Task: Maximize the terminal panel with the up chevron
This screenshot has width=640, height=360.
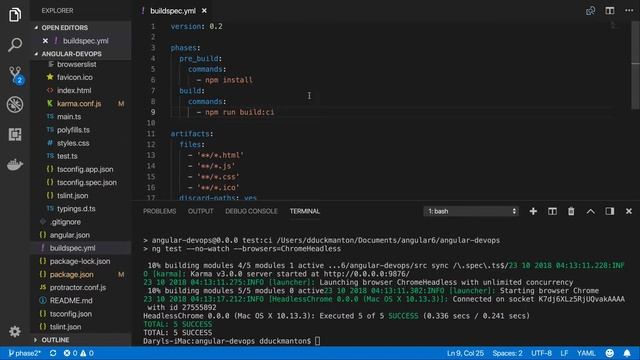Action: click(591, 211)
